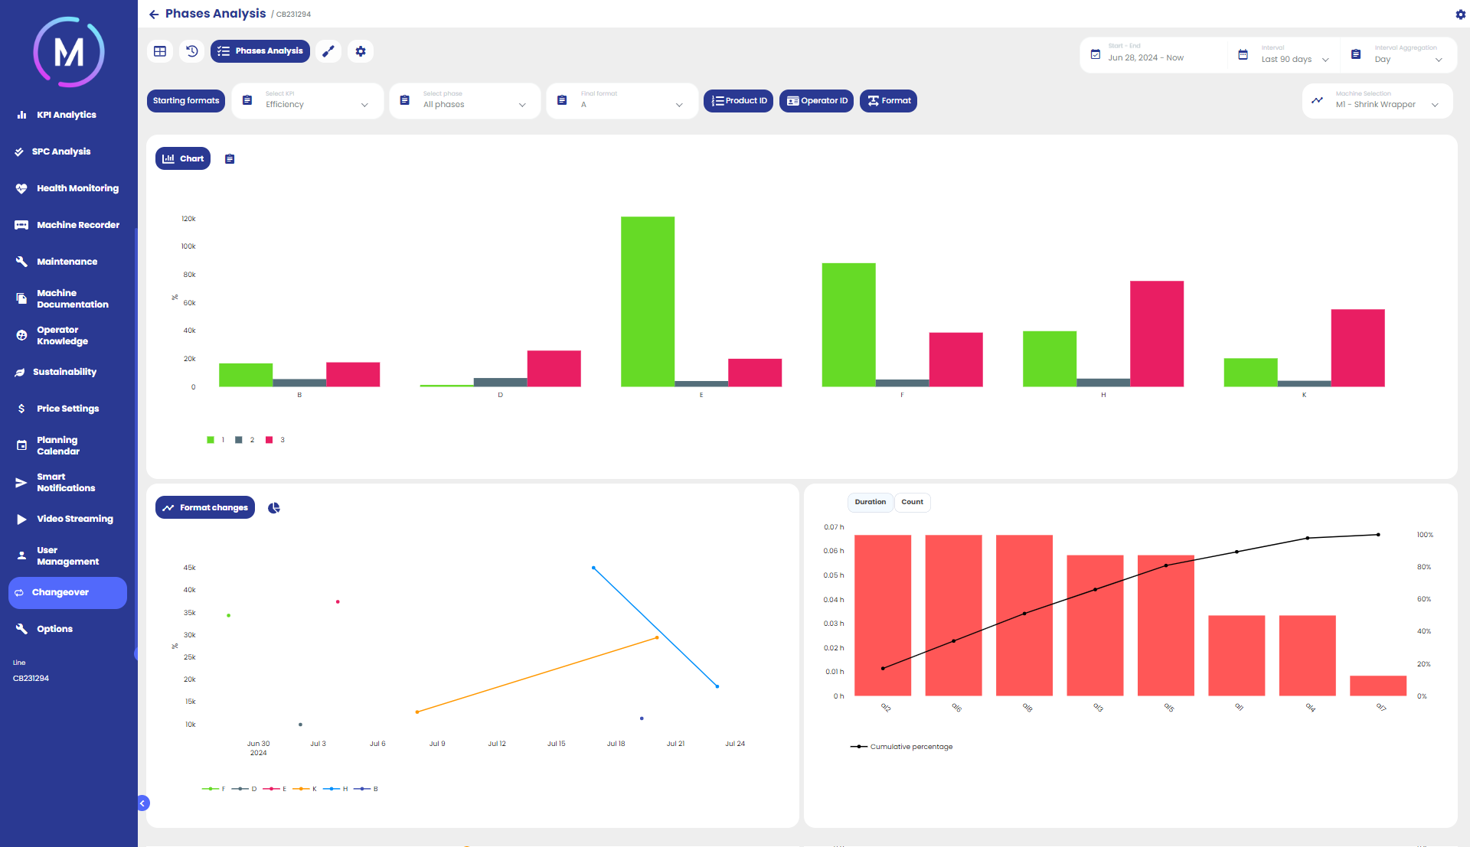
Task: Click the Format changes button
Action: 205,508
